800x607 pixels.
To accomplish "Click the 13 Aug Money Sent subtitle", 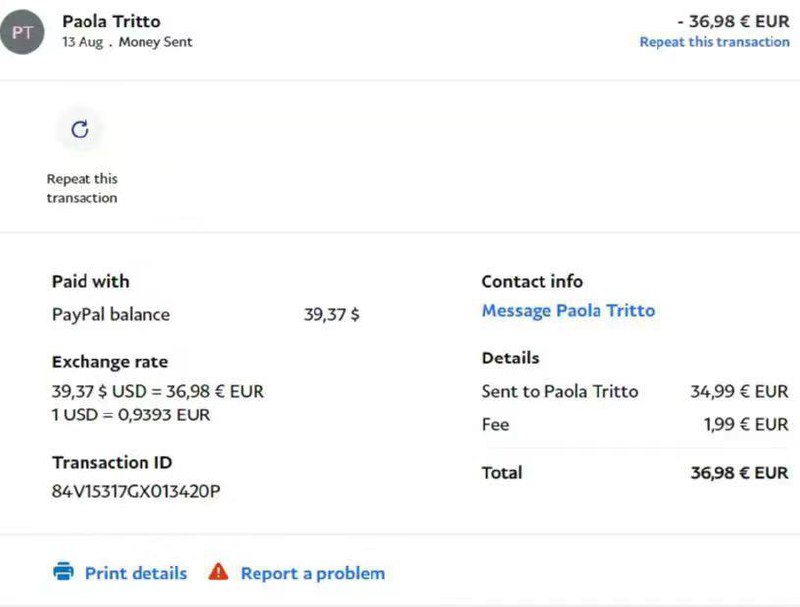I will tap(127, 42).
